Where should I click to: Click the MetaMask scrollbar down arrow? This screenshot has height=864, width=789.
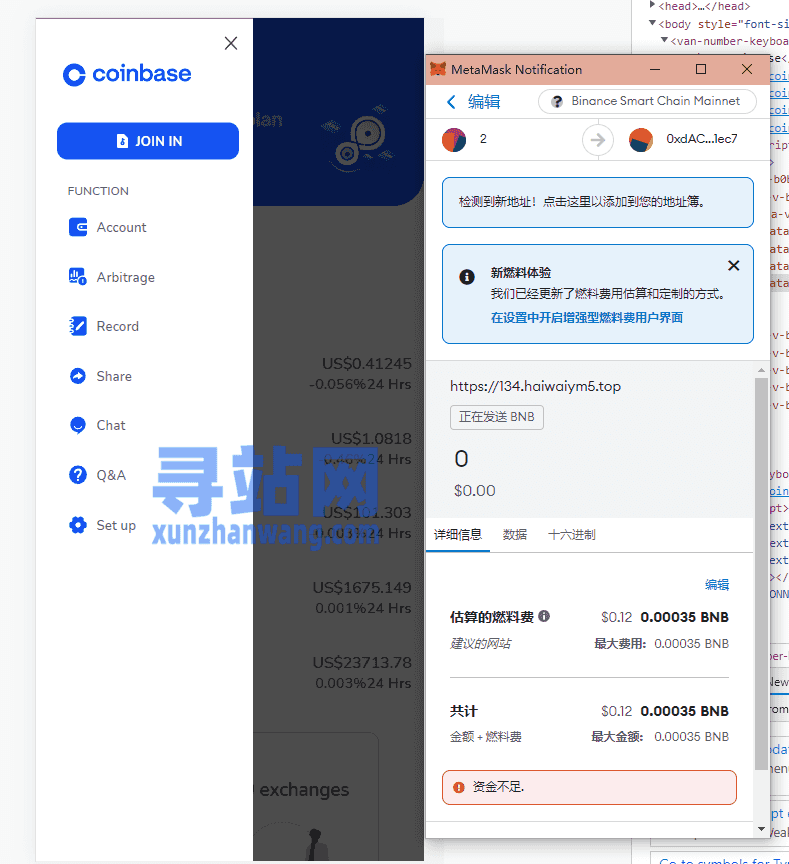pos(761,829)
